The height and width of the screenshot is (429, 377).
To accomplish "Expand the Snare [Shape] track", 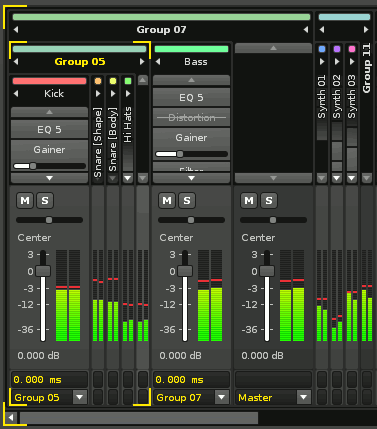I will tap(98, 94).
